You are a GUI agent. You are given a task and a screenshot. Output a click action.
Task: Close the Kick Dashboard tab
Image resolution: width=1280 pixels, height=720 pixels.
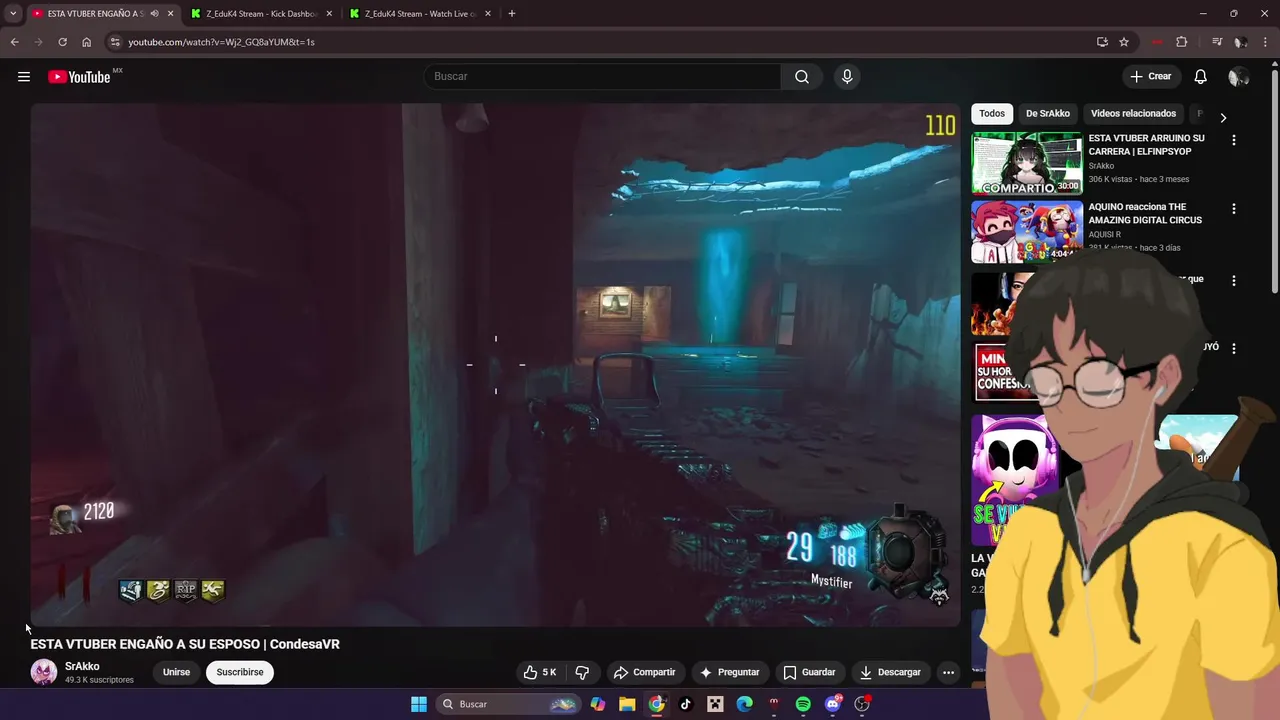click(x=329, y=14)
